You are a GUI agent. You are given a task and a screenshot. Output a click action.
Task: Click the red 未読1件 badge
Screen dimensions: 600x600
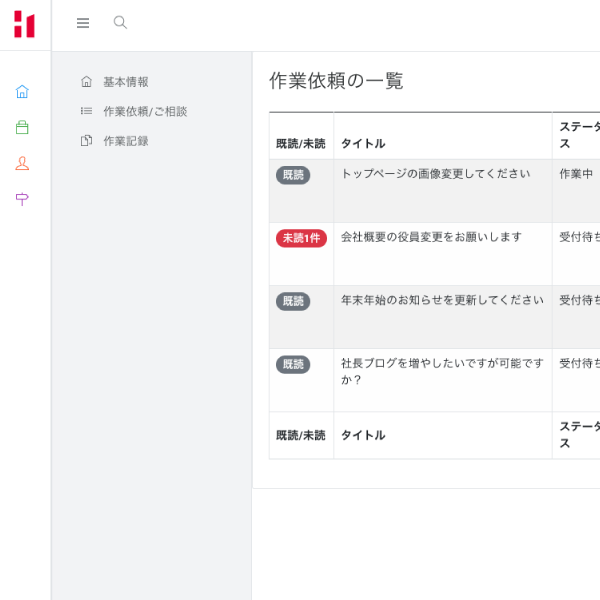301,238
